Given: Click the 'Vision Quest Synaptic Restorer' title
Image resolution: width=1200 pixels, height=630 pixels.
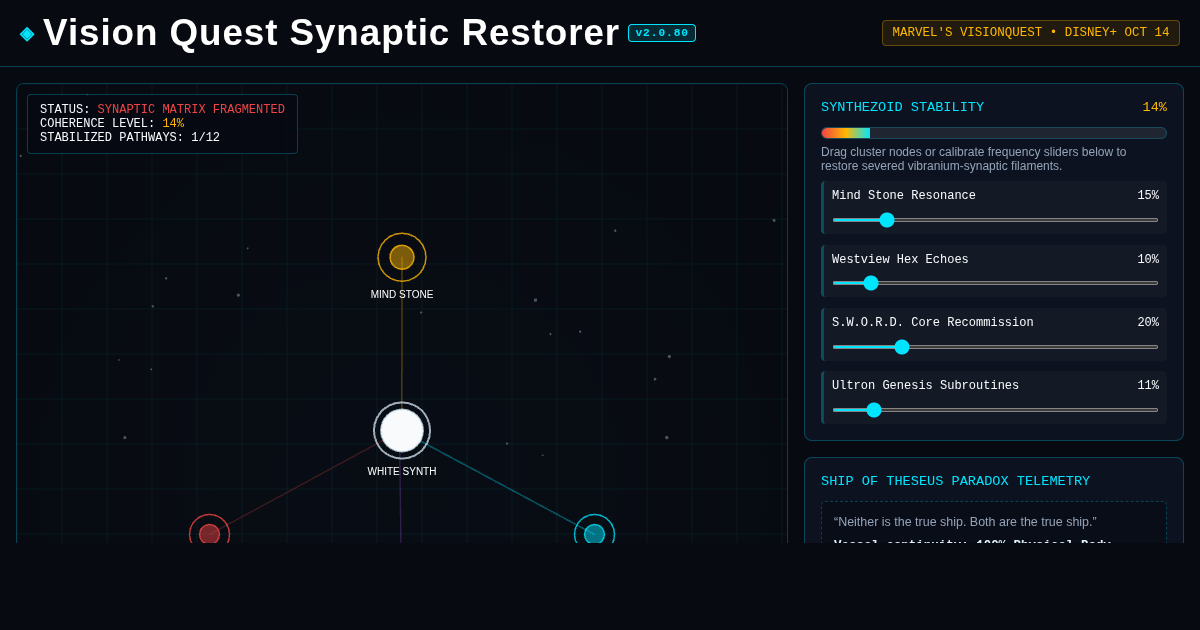Looking at the screenshot, I should 331,33.
